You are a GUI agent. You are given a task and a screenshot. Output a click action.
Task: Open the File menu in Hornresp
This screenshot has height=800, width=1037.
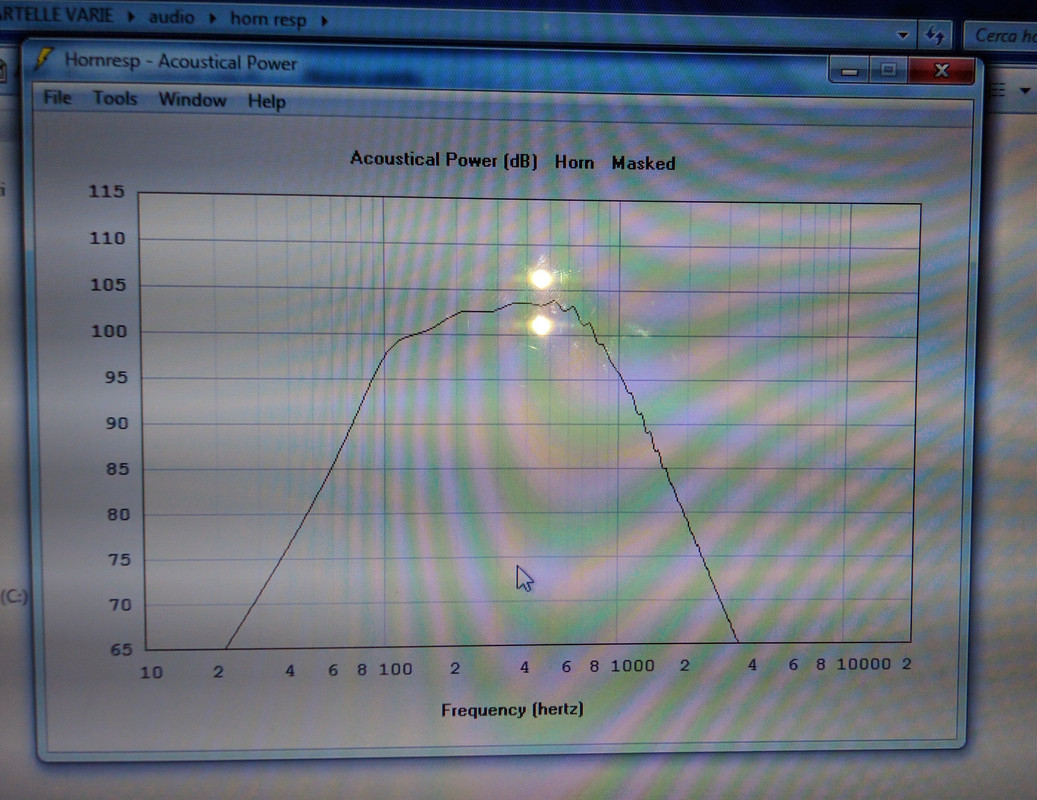tap(58, 97)
